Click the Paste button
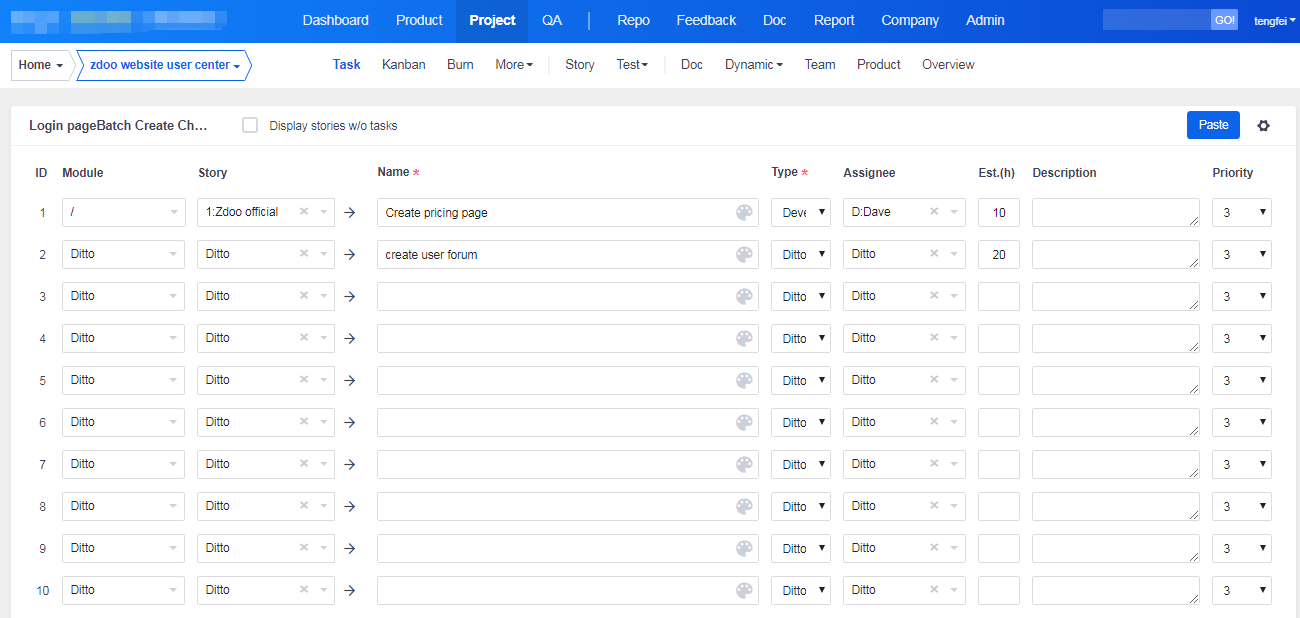Image resolution: width=1300 pixels, height=618 pixels. click(x=1213, y=125)
